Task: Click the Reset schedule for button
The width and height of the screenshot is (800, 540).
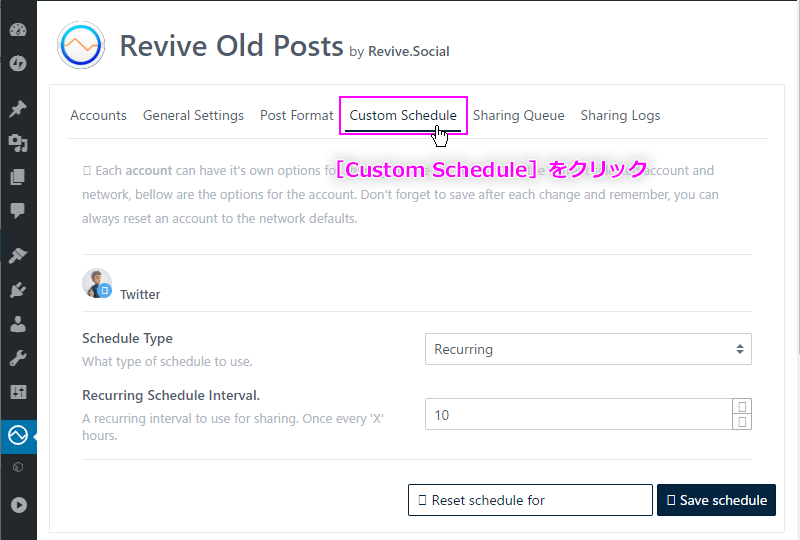Action: [x=530, y=500]
